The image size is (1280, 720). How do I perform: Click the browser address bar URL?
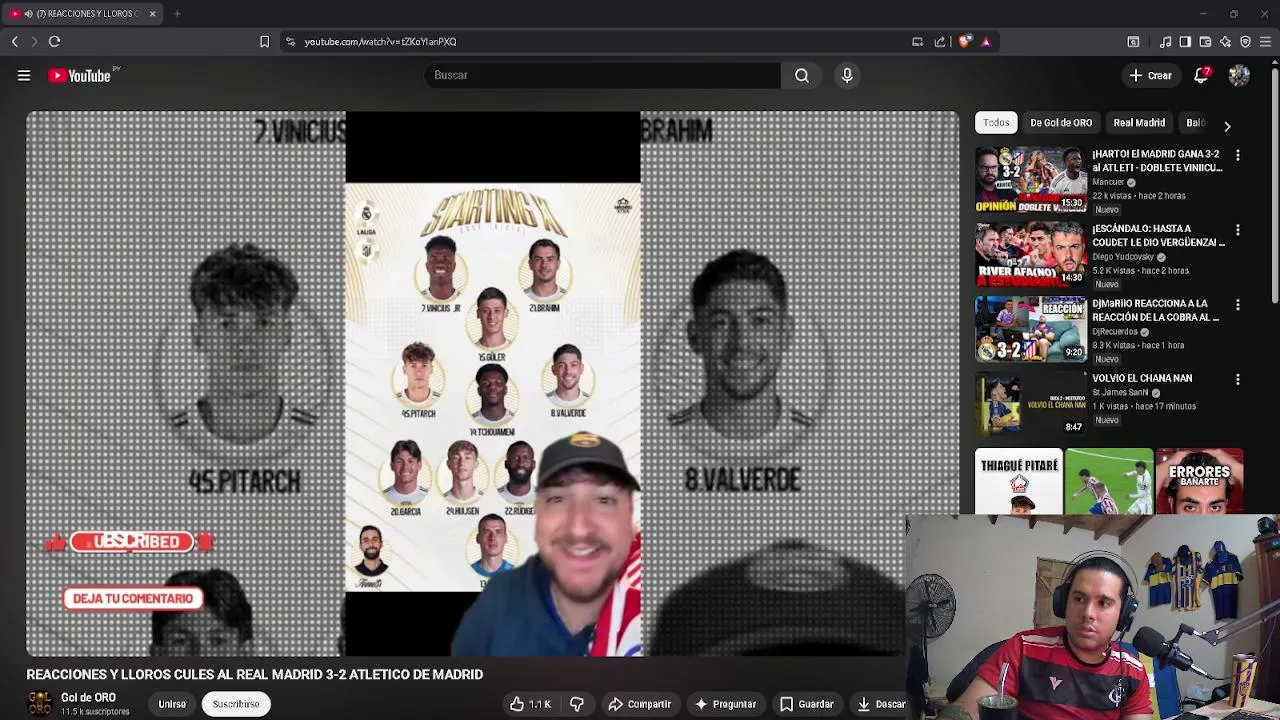(380, 41)
